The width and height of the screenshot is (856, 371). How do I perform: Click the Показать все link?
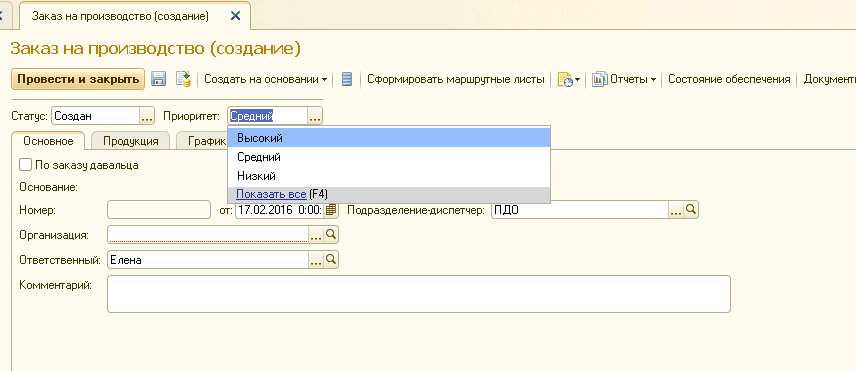tap(271, 194)
